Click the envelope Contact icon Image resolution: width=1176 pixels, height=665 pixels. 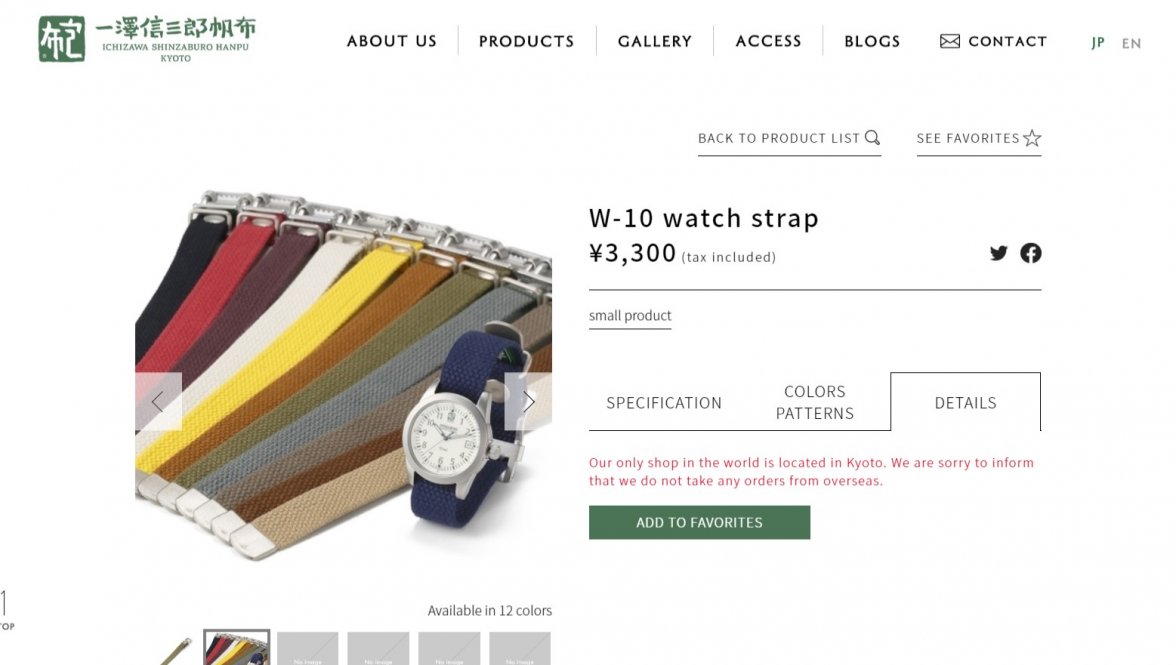(950, 41)
